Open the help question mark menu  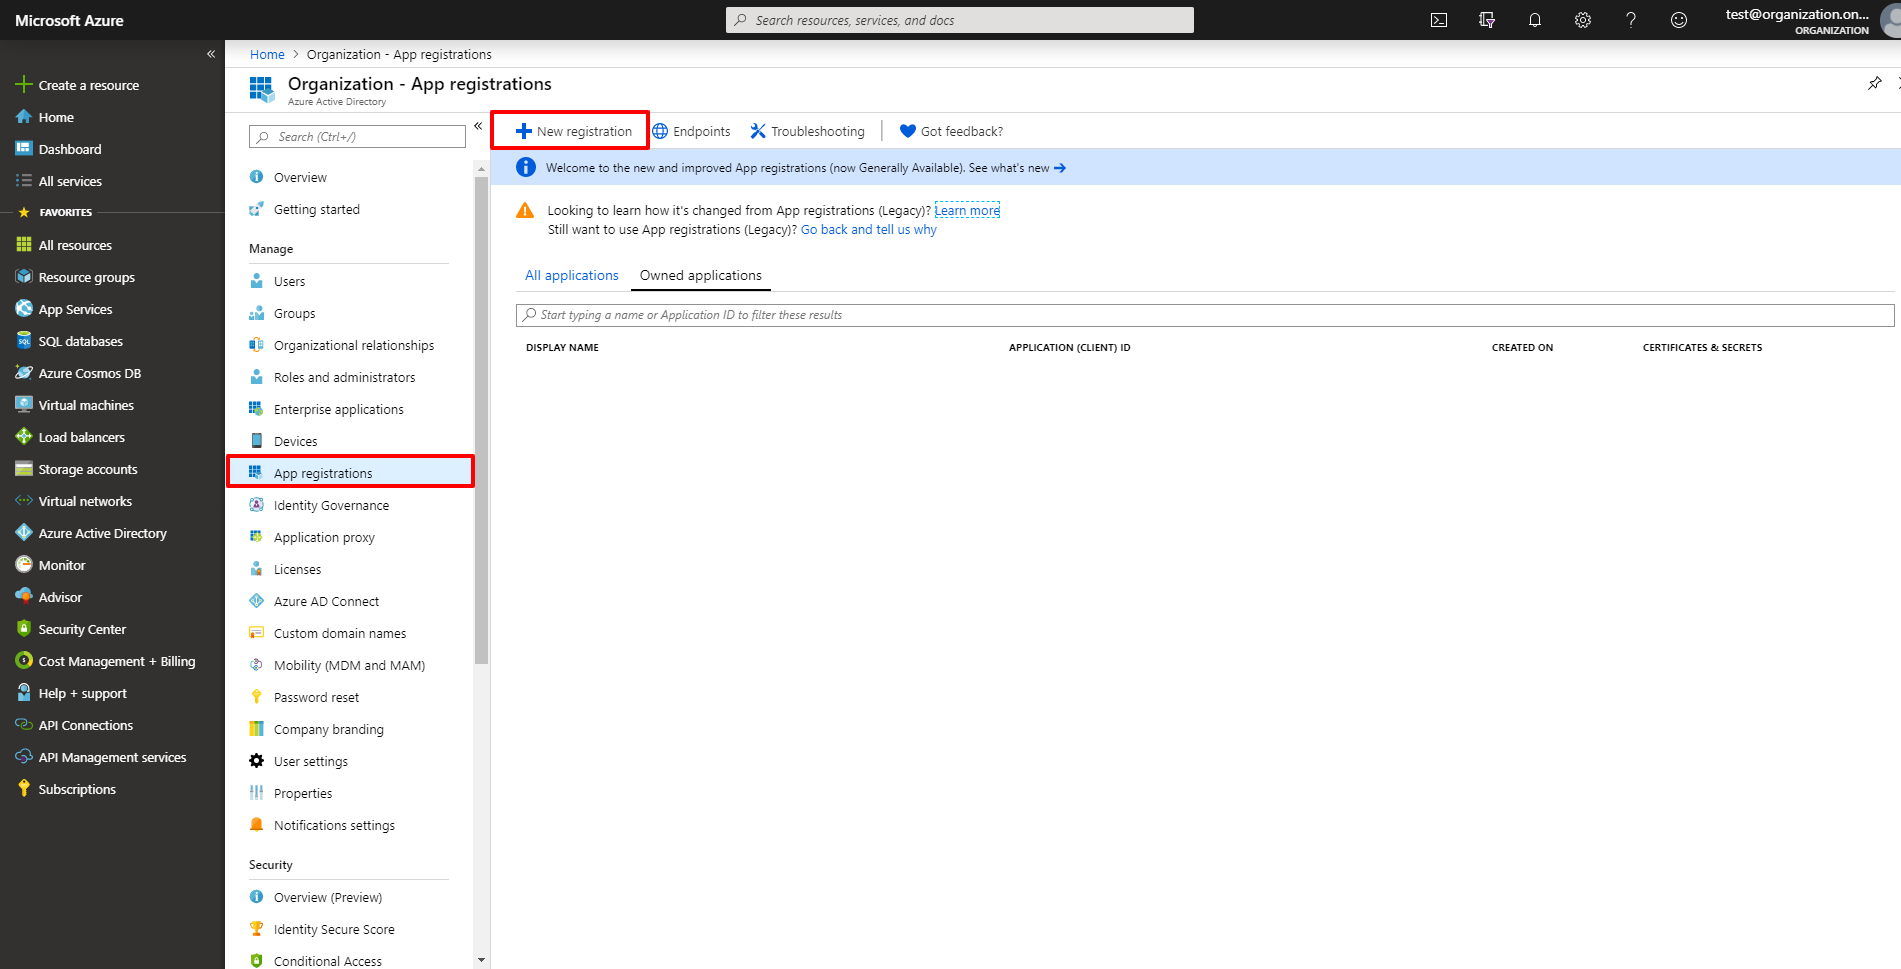click(1631, 20)
